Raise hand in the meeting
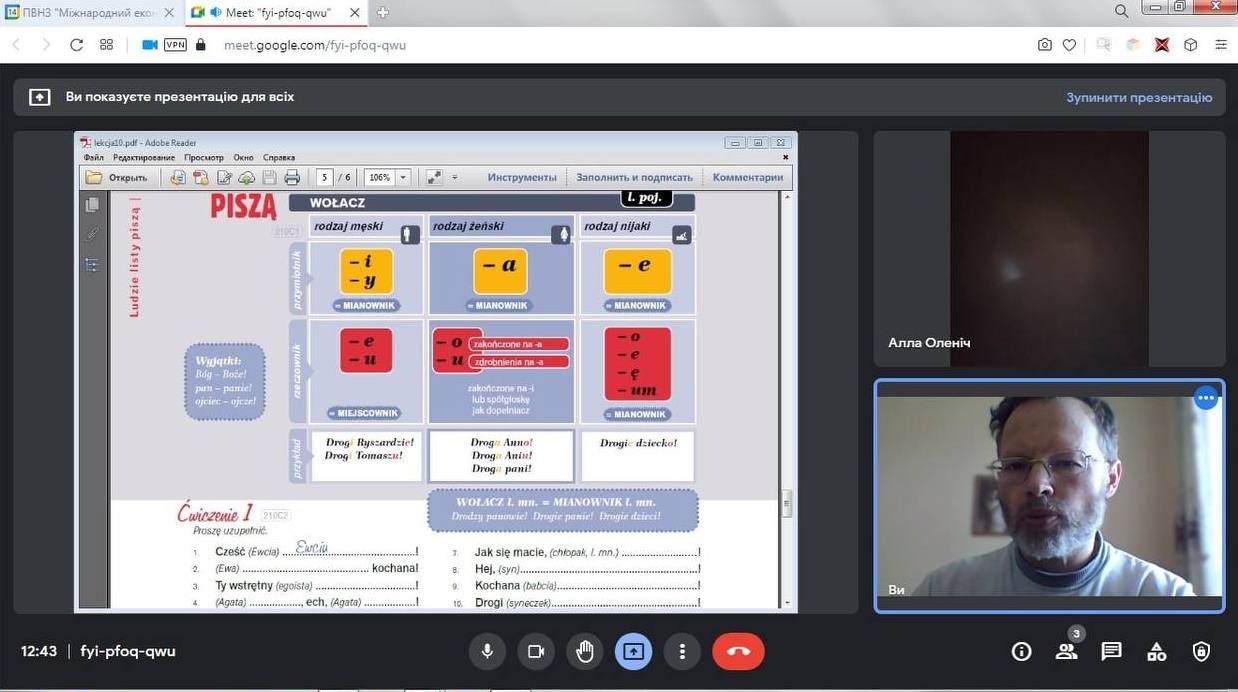Image resolution: width=1238 pixels, height=692 pixels. [x=585, y=651]
